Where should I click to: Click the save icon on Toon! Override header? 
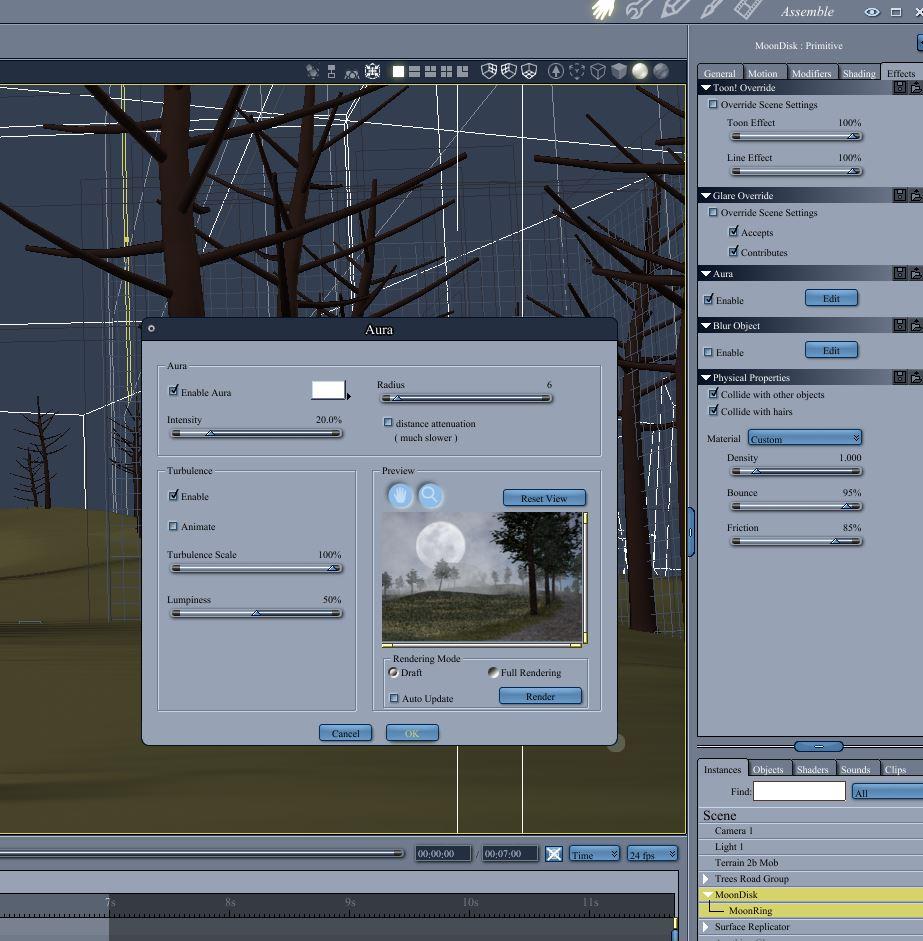(x=899, y=88)
